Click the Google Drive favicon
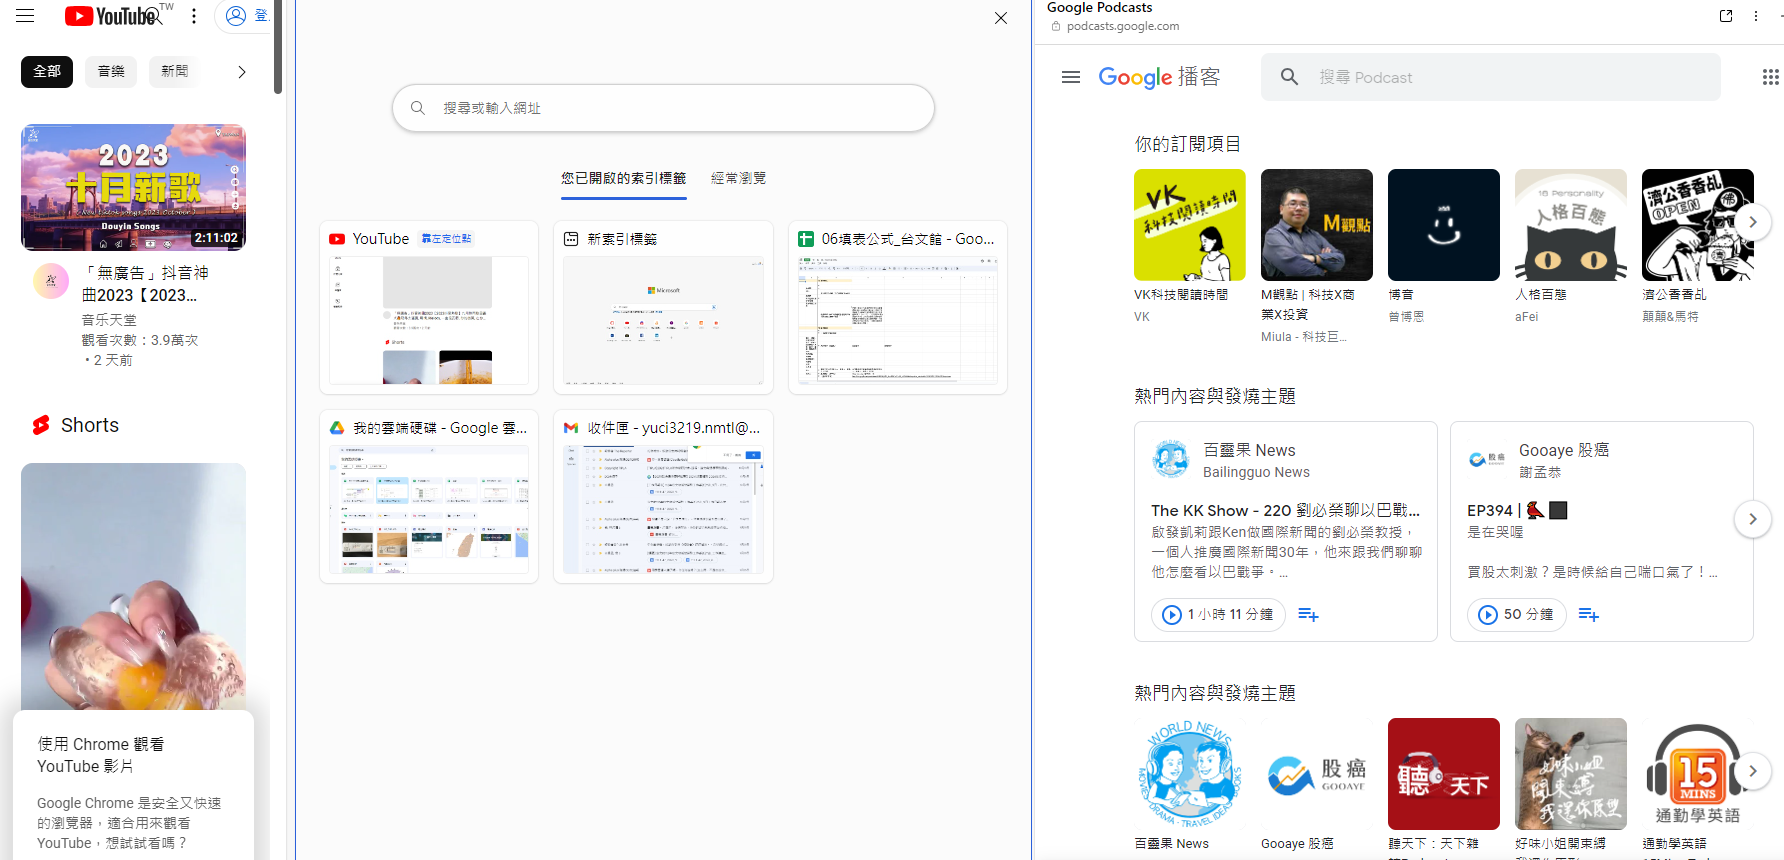The image size is (1784, 860). 337,428
